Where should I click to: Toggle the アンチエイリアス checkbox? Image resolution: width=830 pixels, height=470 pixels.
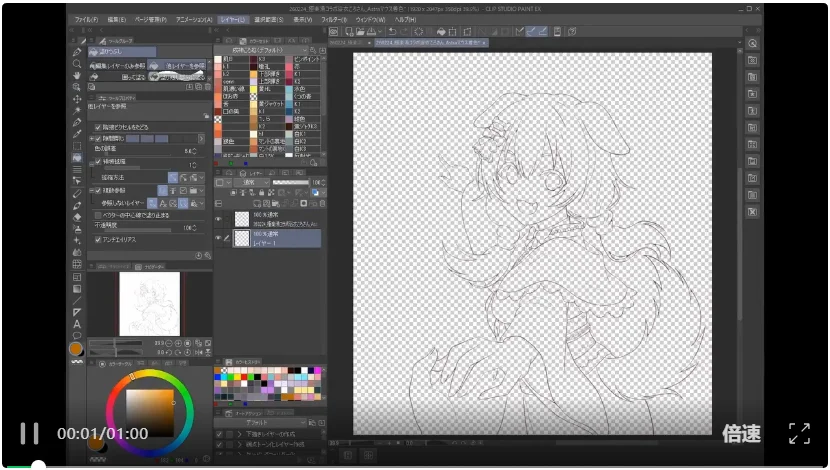coord(98,240)
